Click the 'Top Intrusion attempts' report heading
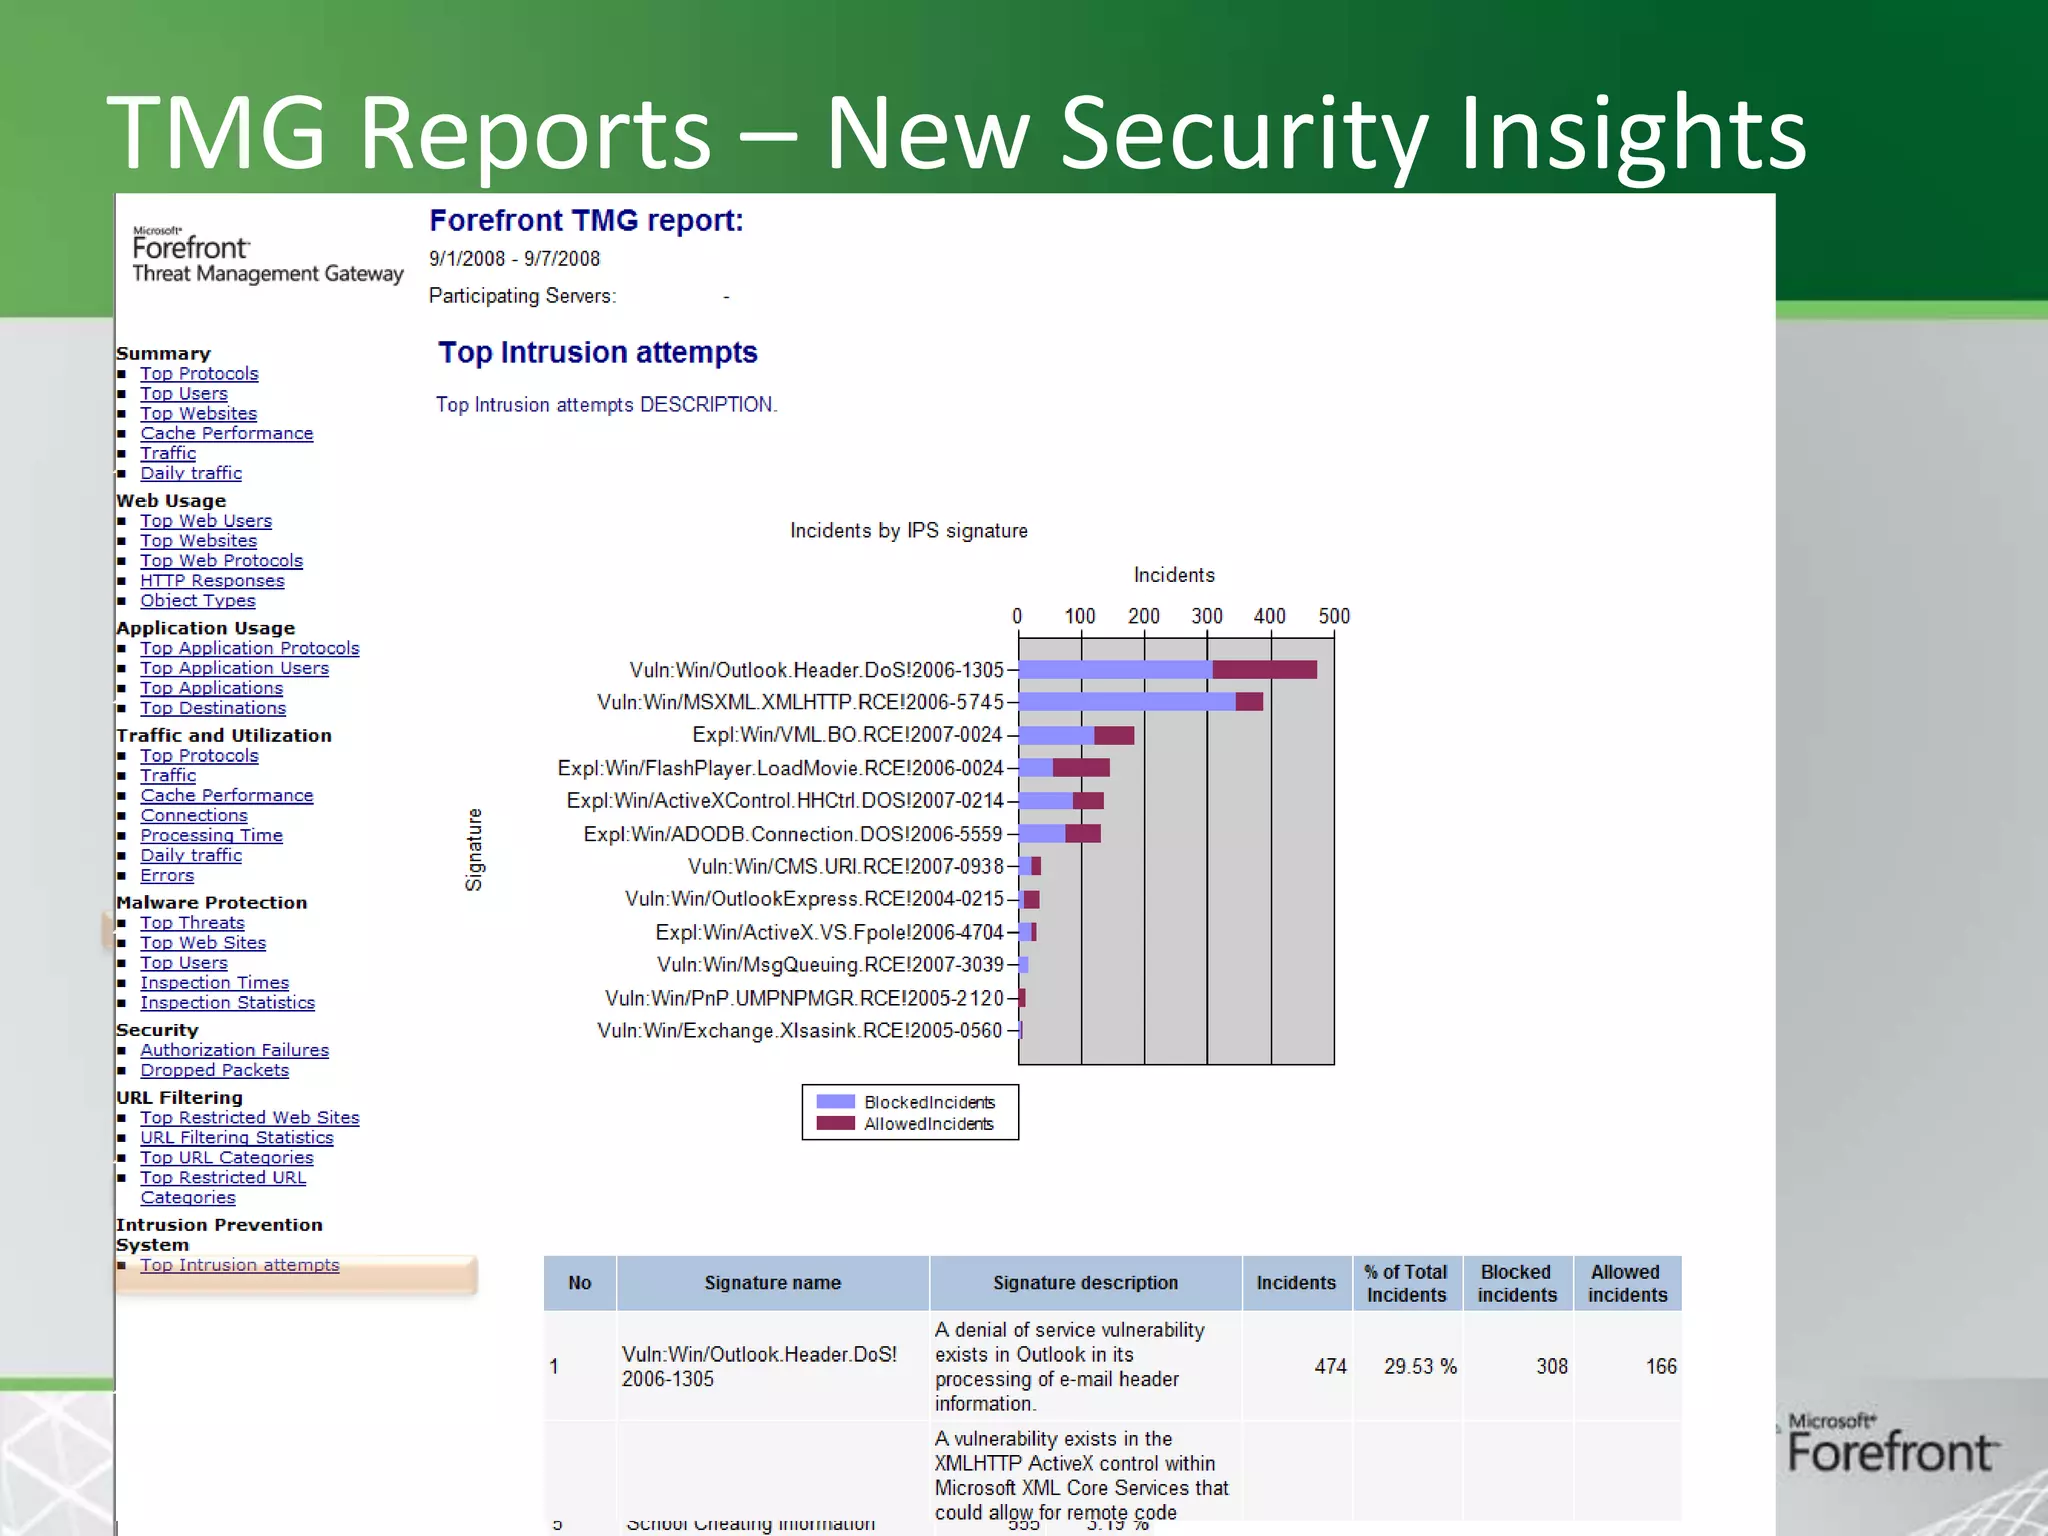Screen dimensions: 2048x1536 (598, 352)
